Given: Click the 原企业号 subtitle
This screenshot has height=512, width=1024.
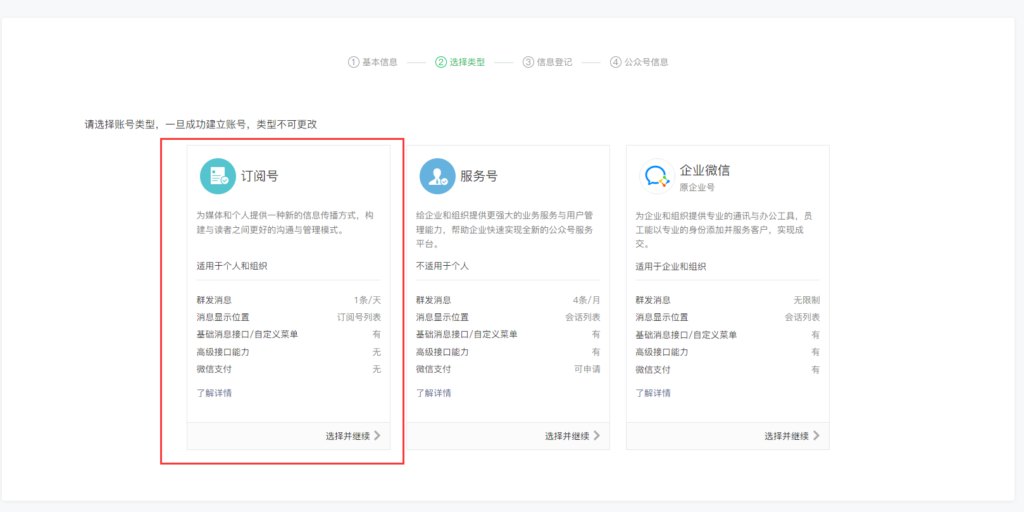Looking at the screenshot, I should (x=697, y=187).
